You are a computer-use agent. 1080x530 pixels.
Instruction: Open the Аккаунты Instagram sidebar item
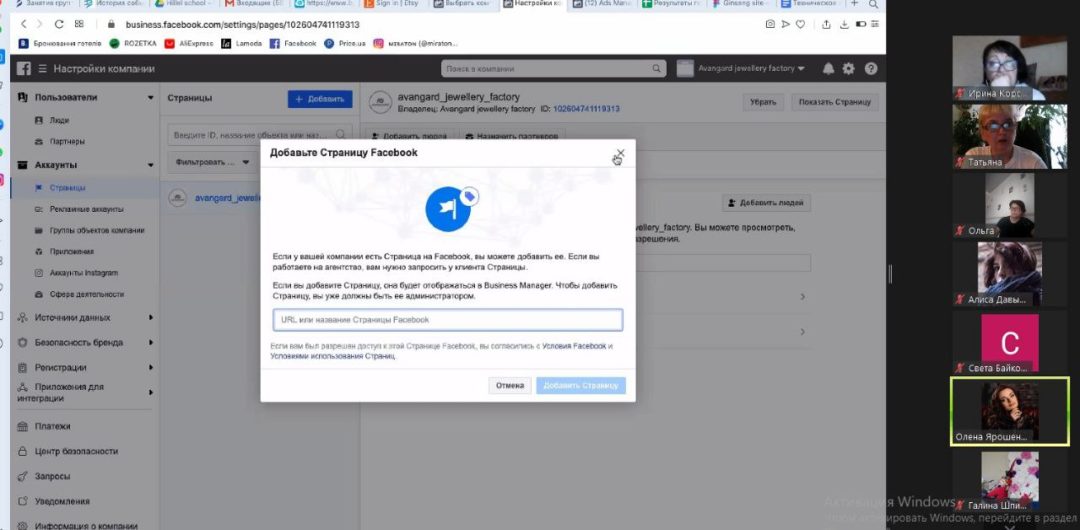tap(83, 273)
